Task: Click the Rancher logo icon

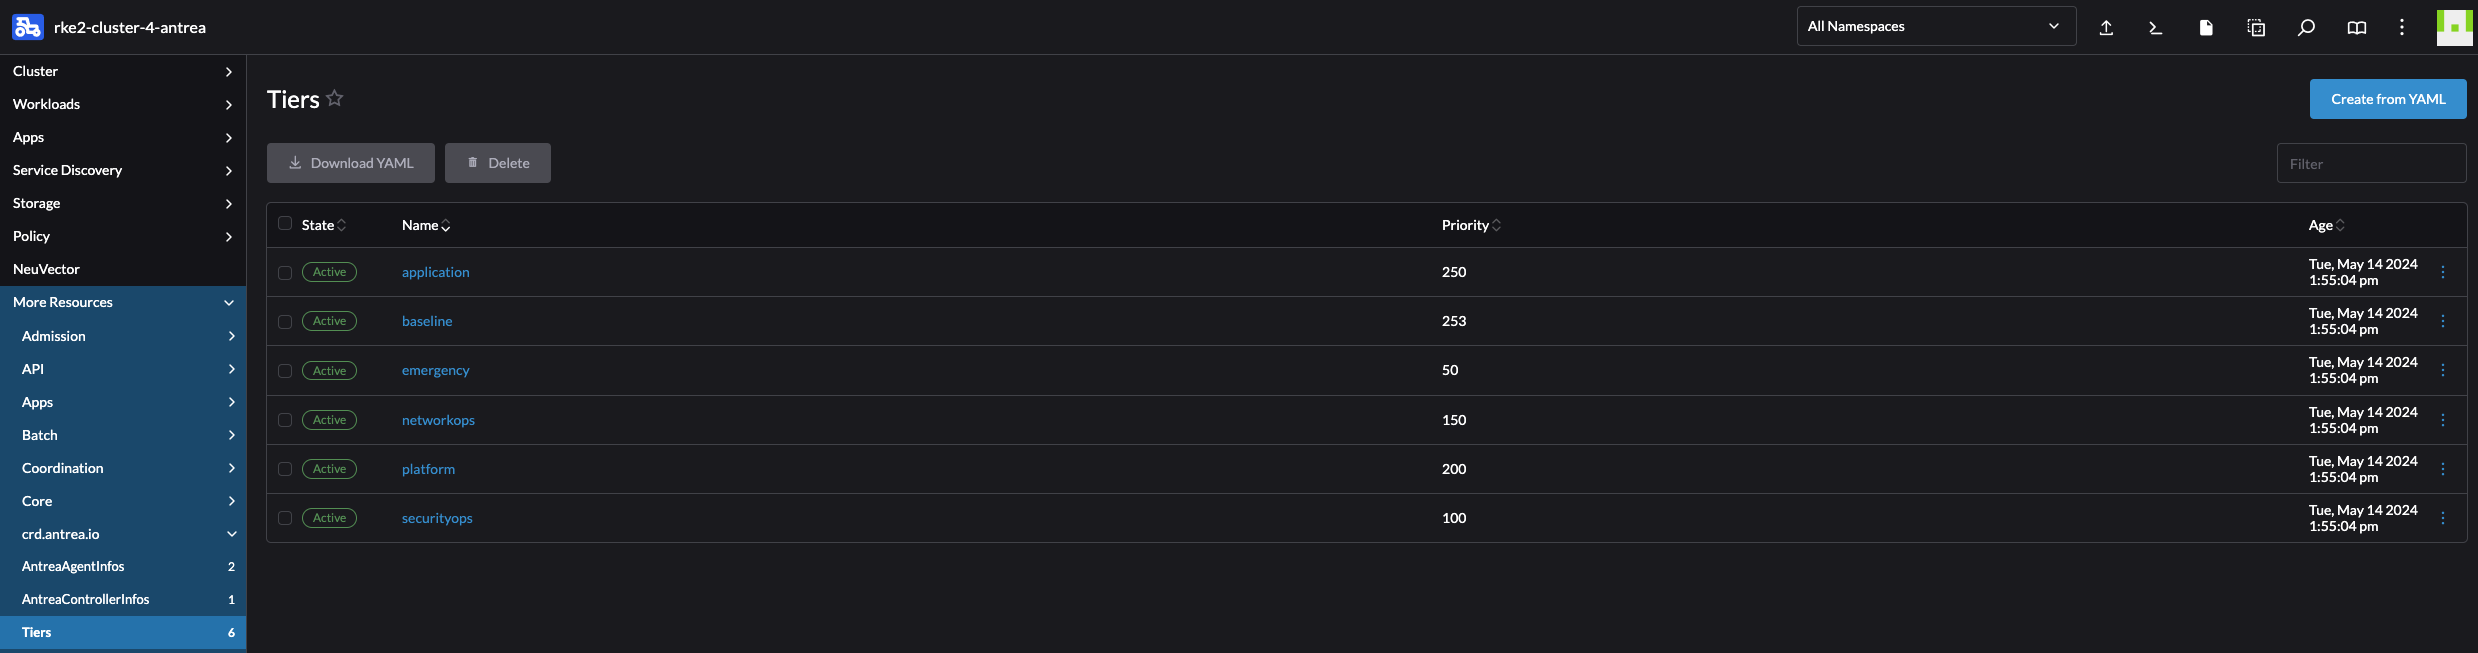Action: click(28, 27)
